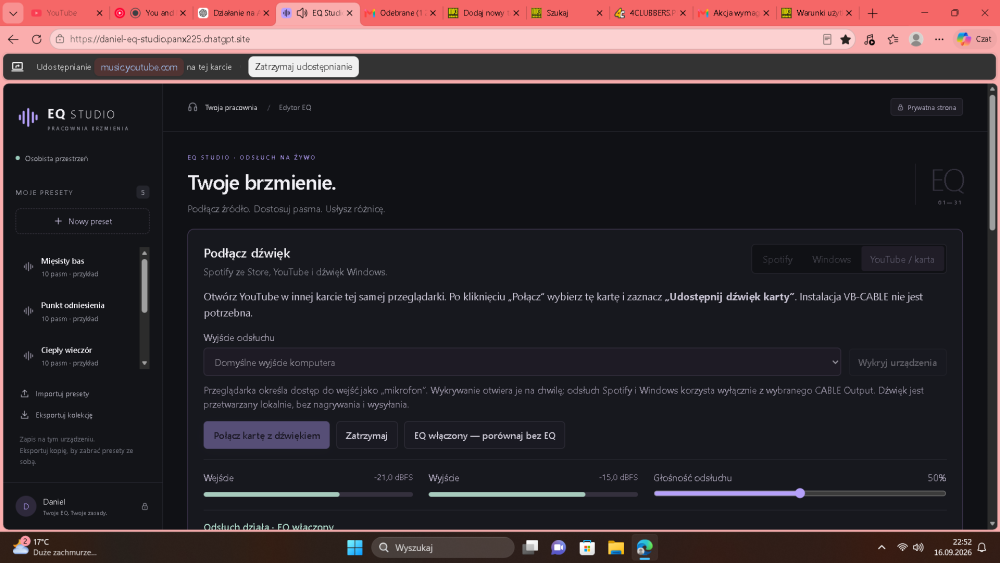Click Połącz kartę z dźwiękiem button

(x=267, y=435)
